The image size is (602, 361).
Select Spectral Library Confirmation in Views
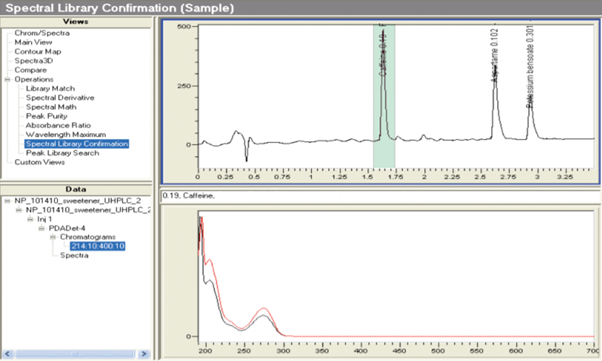click(x=77, y=144)
